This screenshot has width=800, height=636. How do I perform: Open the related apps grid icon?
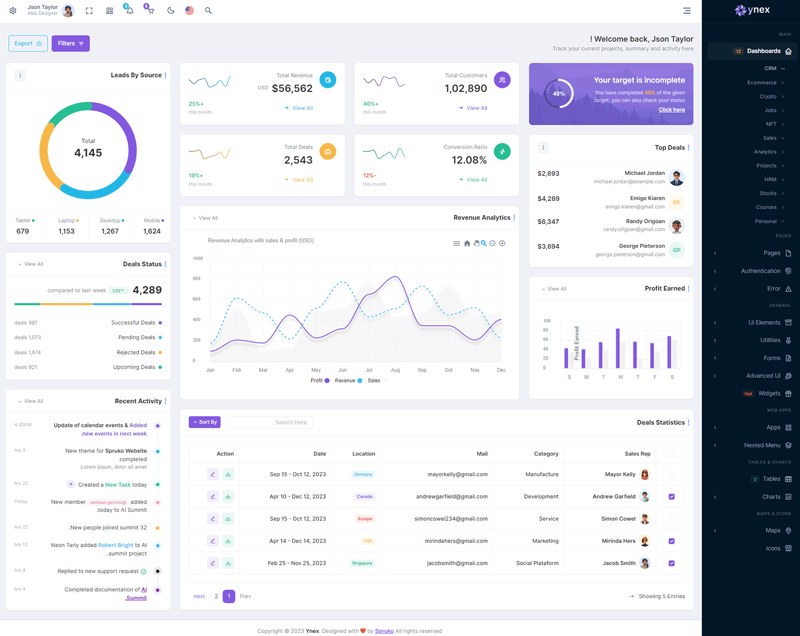point(109,11)
